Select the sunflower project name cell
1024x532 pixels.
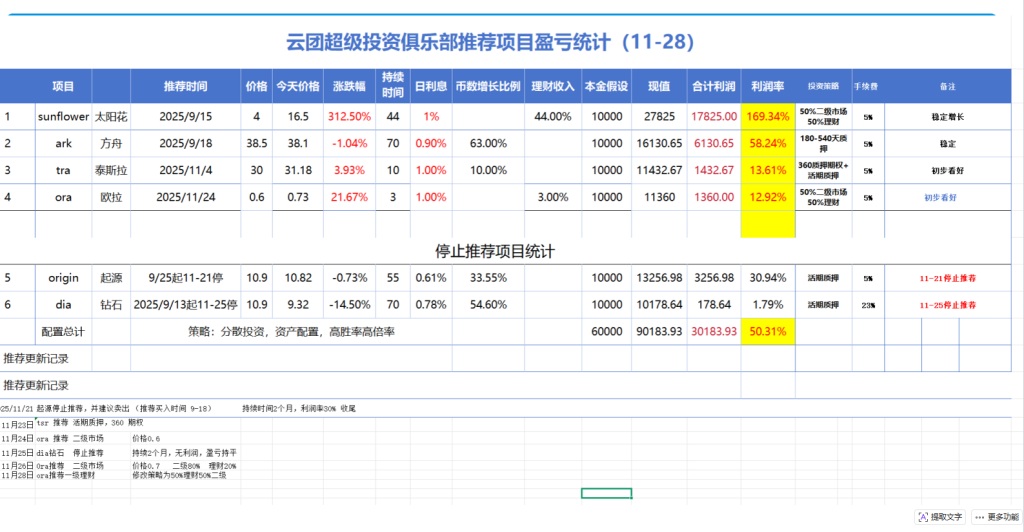(63, 116)
